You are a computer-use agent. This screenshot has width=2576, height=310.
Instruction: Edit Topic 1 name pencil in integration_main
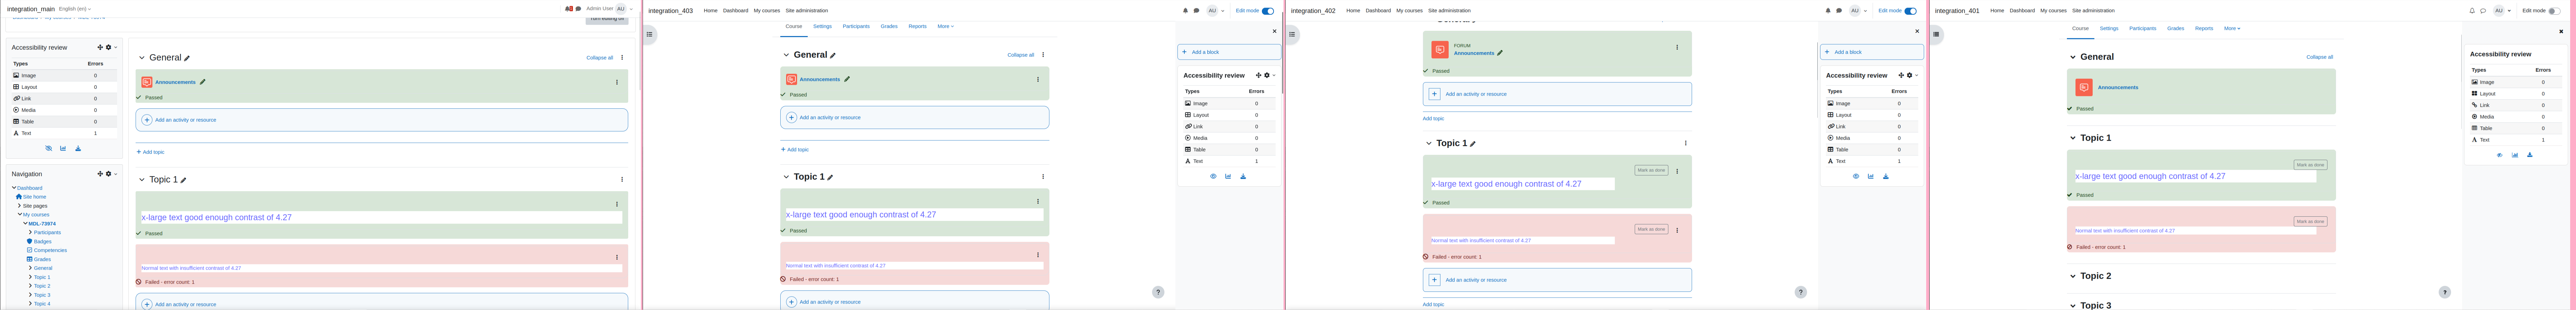coord(183,180)
